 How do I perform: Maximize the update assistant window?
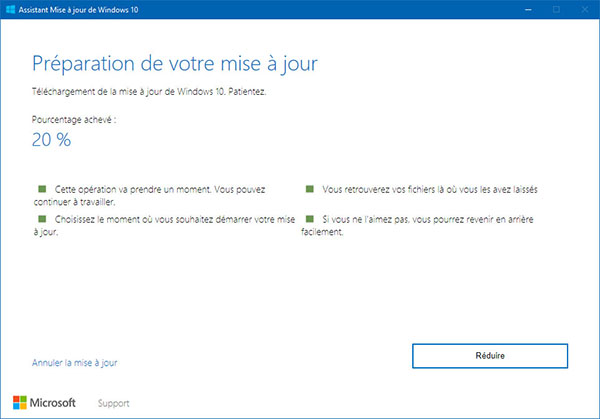(x=555, y=11)
